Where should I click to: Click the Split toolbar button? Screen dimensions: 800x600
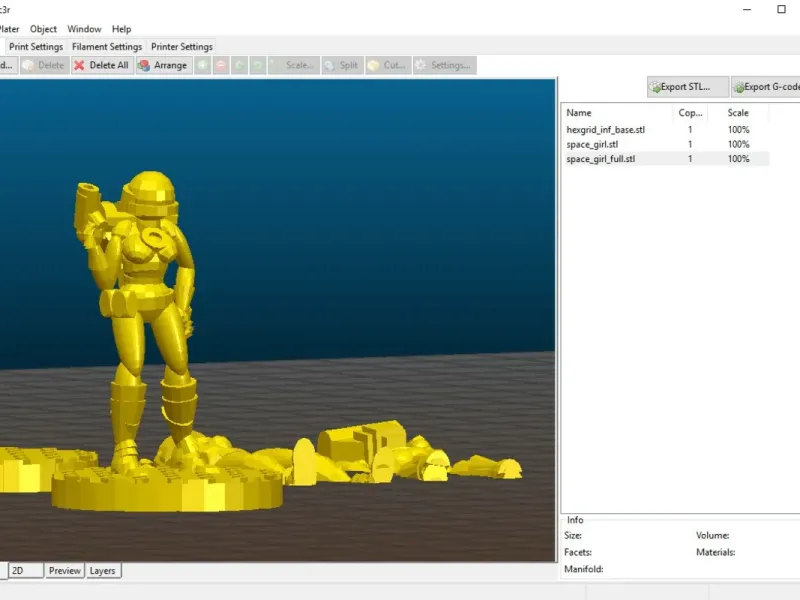341,65
